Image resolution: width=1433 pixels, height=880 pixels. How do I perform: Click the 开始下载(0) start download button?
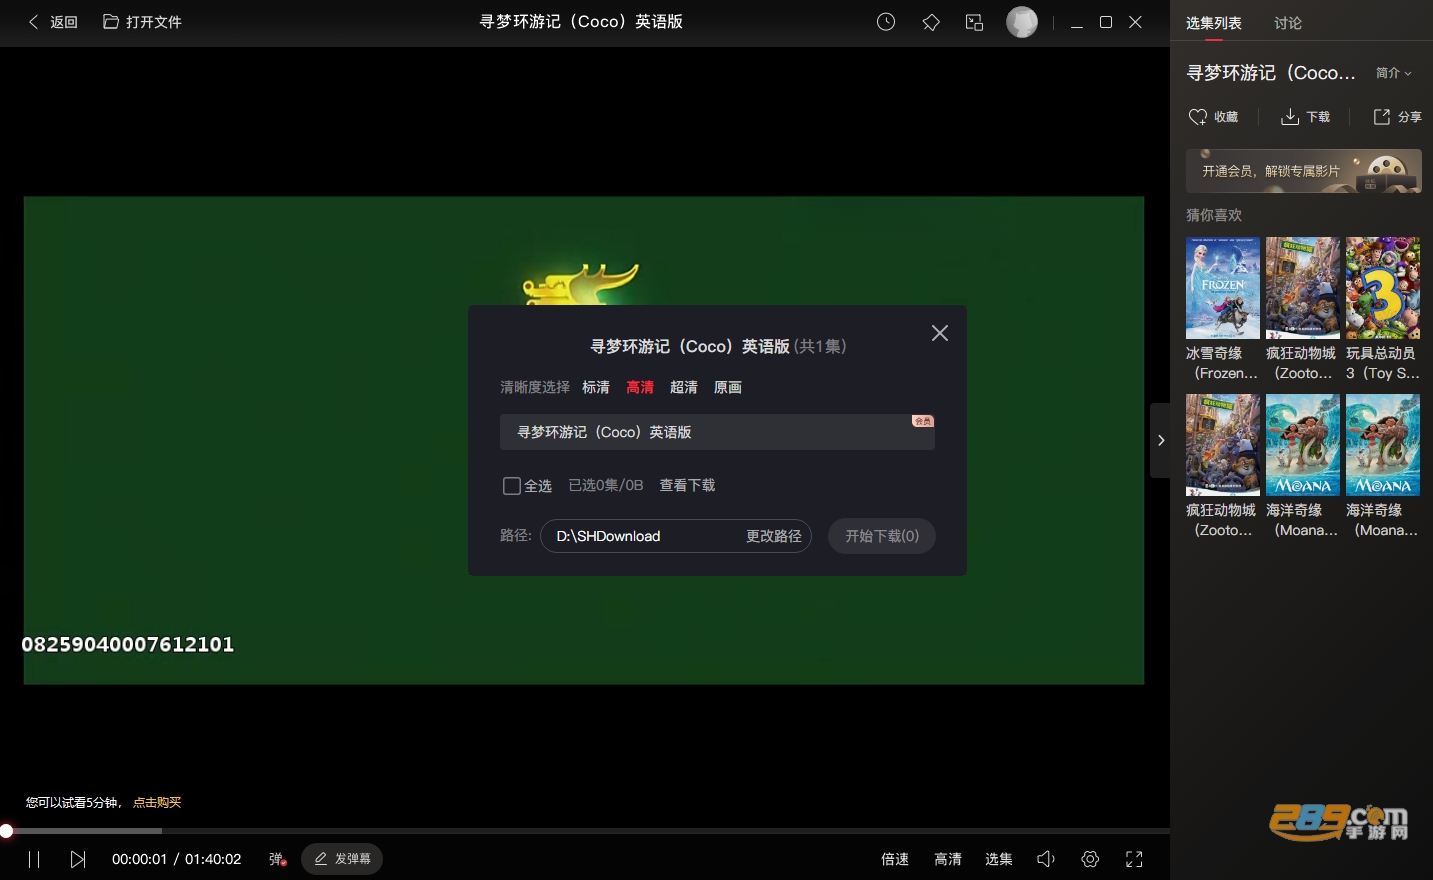pyautogui.click(x=882, y=536)
